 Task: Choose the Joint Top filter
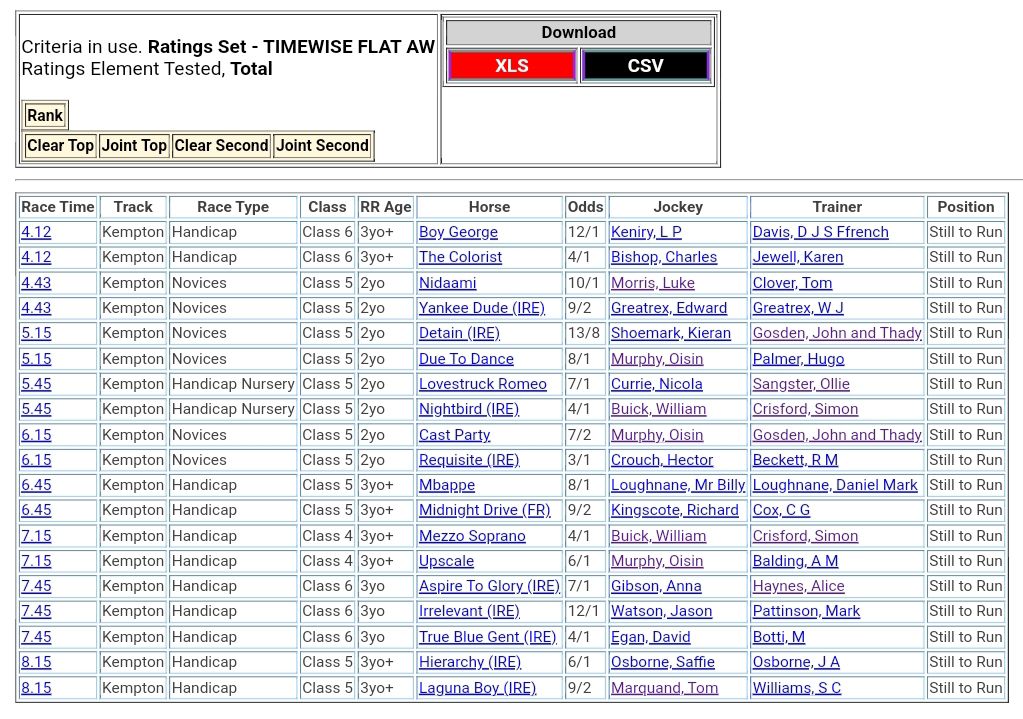point(134,146)
